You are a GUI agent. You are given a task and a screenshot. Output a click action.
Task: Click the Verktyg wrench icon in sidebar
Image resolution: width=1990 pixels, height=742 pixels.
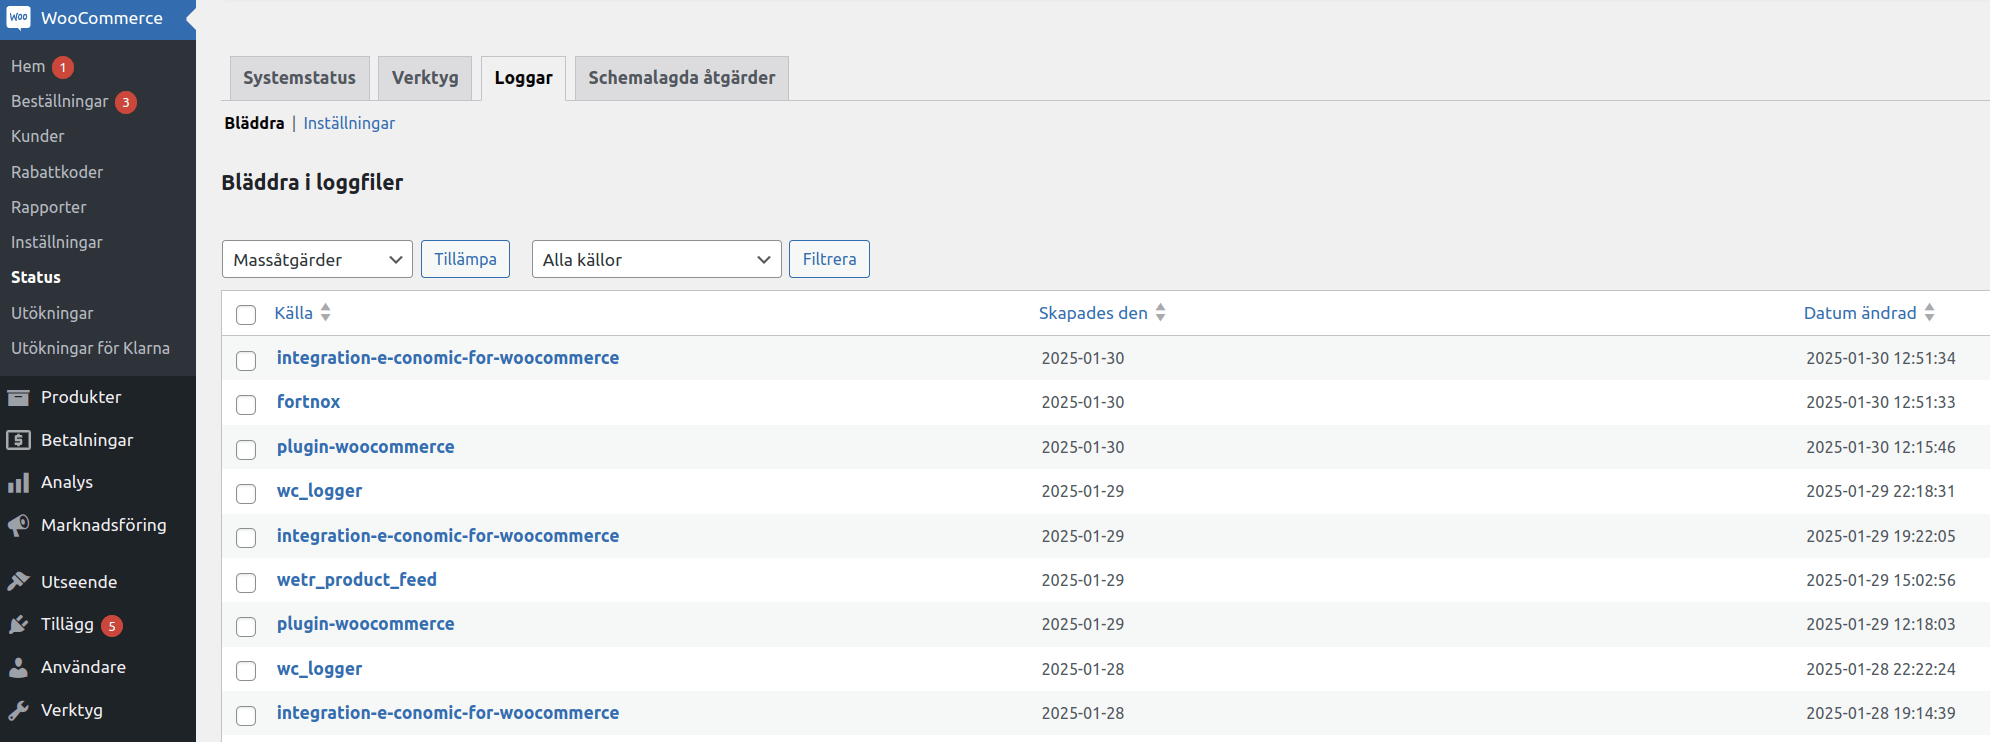tap(18, 711)
